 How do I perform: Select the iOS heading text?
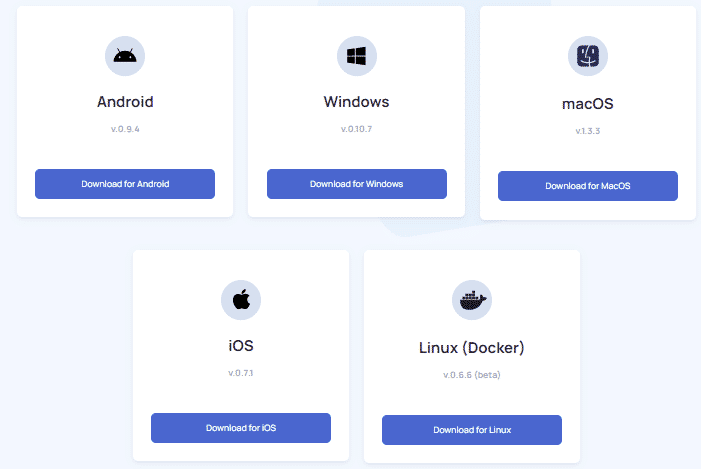[241, 346]
